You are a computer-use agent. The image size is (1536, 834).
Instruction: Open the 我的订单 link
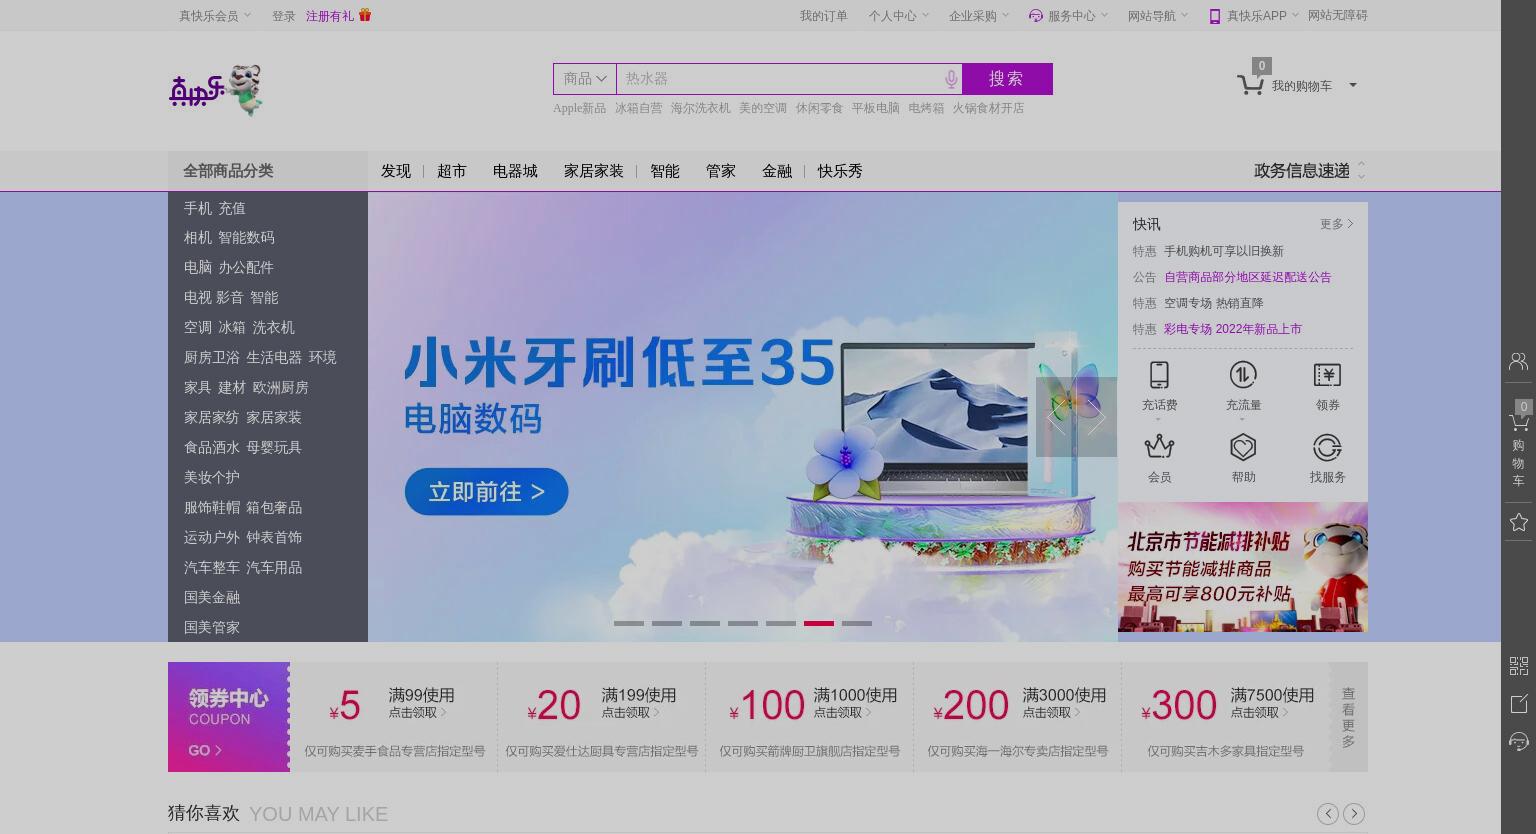[823, 16]
